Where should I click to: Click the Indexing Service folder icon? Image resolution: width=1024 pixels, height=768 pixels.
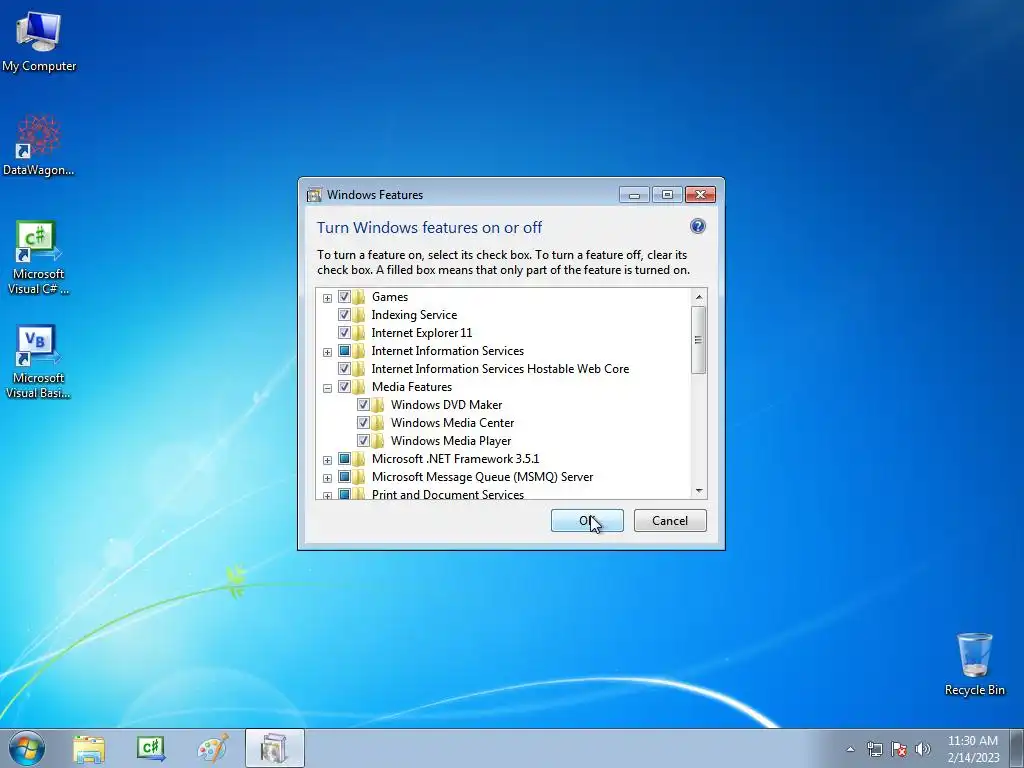coord(359,315)
